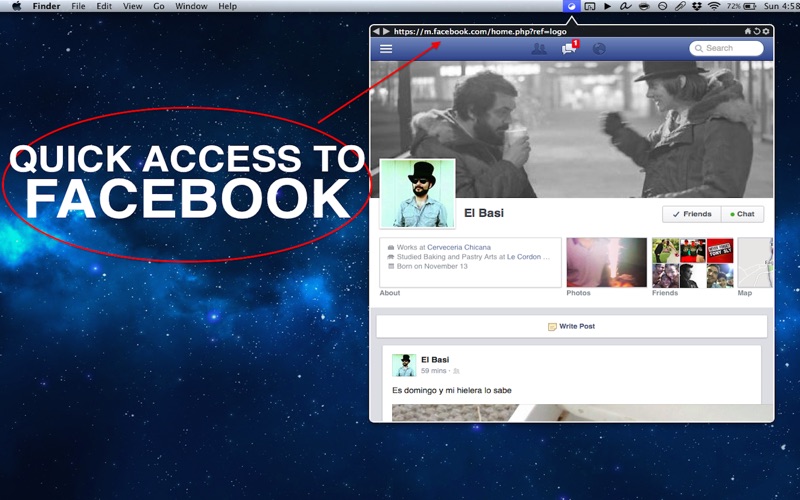Open the friend requests icon
The height and width of the screenshot is (500, 800).
tap(539, 49)
